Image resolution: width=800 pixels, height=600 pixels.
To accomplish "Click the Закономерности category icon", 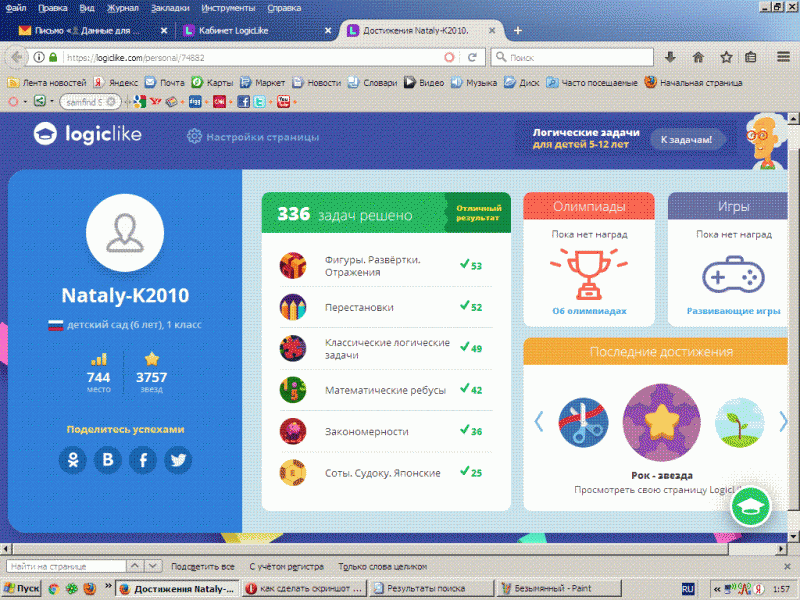I will pos(293,431).
